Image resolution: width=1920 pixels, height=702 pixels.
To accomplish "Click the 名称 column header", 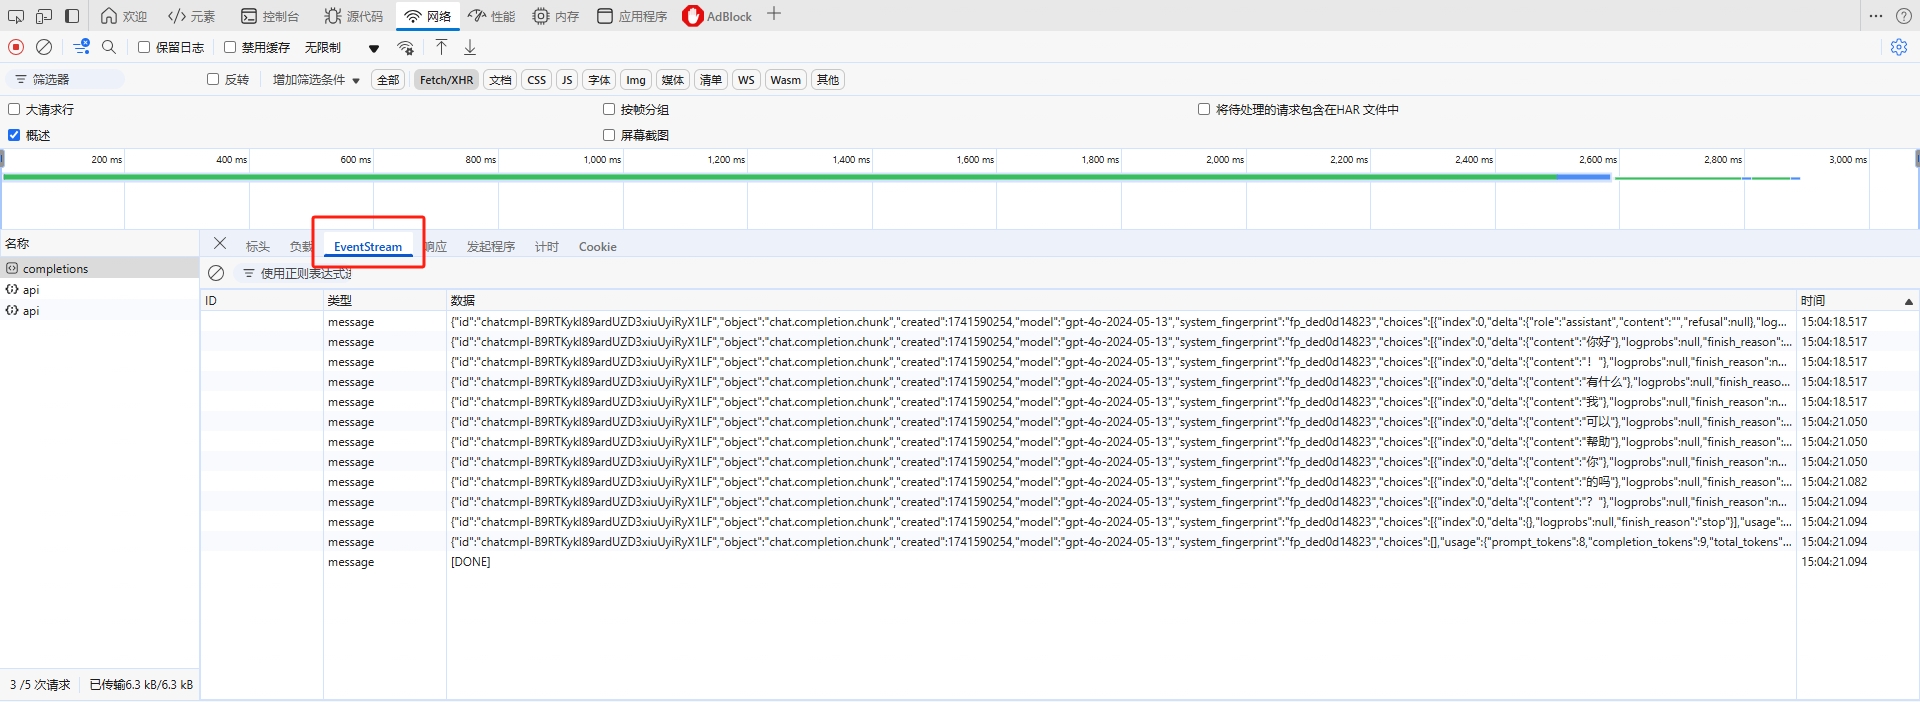I will coord(99,243).
